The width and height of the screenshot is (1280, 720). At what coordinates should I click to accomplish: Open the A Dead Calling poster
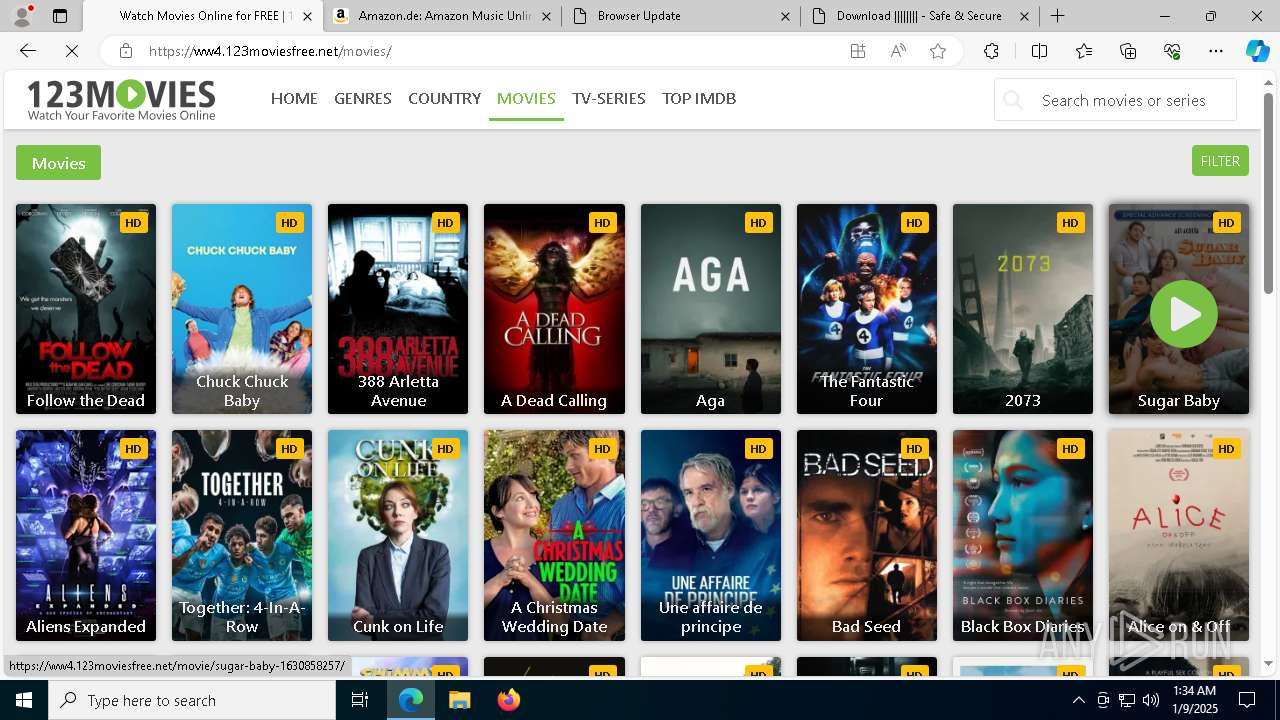tap(554, 309)
